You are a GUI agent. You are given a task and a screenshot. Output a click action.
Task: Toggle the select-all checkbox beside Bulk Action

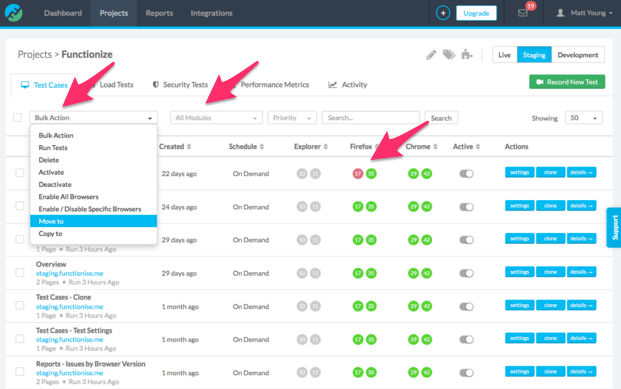tap(17, 118)
